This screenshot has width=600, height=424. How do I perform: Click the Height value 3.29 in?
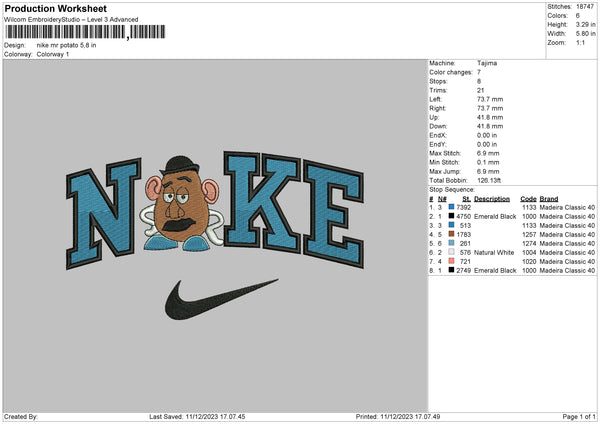click(586, 24)
